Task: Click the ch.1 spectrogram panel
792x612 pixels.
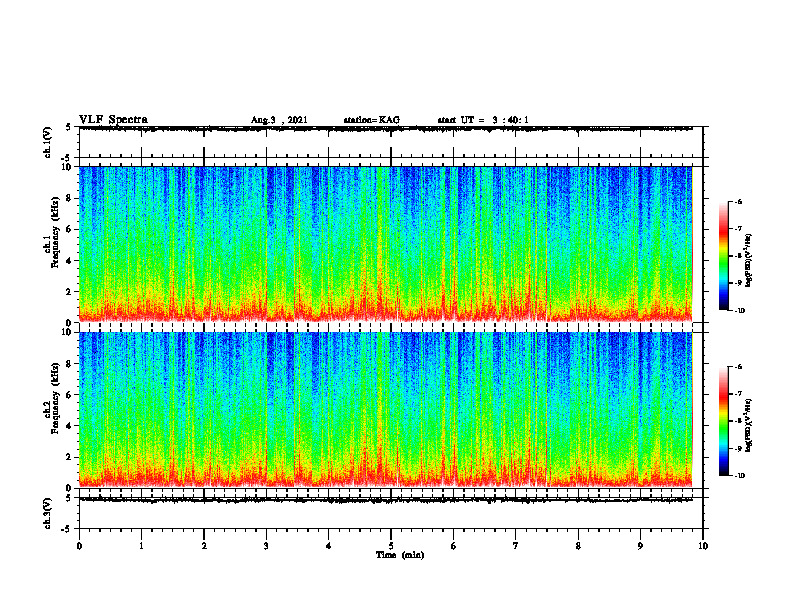Action: tap(385, 244)
